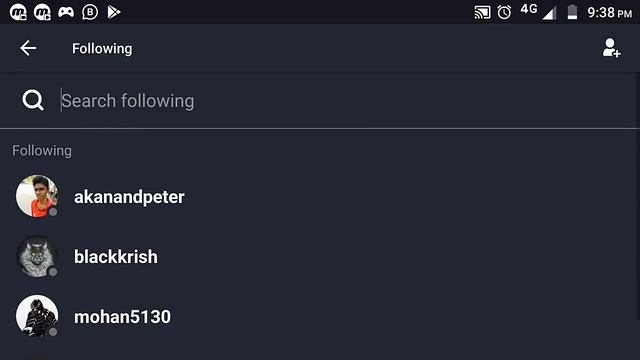Viewport: 640px width, 360px height.
Task: Tap the game controller notification icon
Action: pyautogui.click(x=66, y=12)
